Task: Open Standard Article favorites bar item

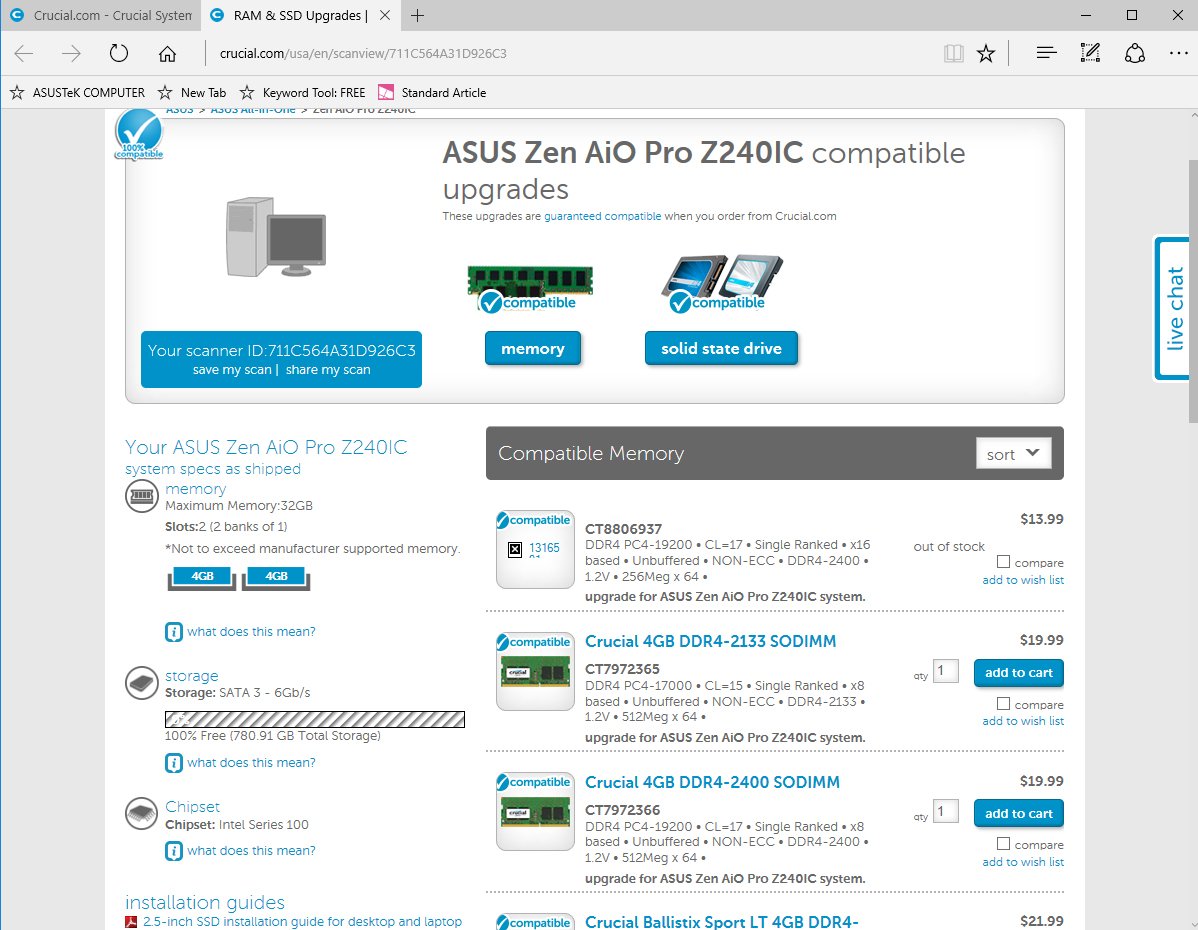Action: 432,92
